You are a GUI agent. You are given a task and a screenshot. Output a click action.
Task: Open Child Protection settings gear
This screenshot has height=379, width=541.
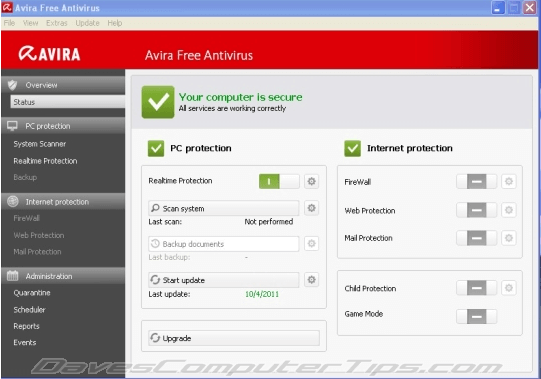point(509,288)
